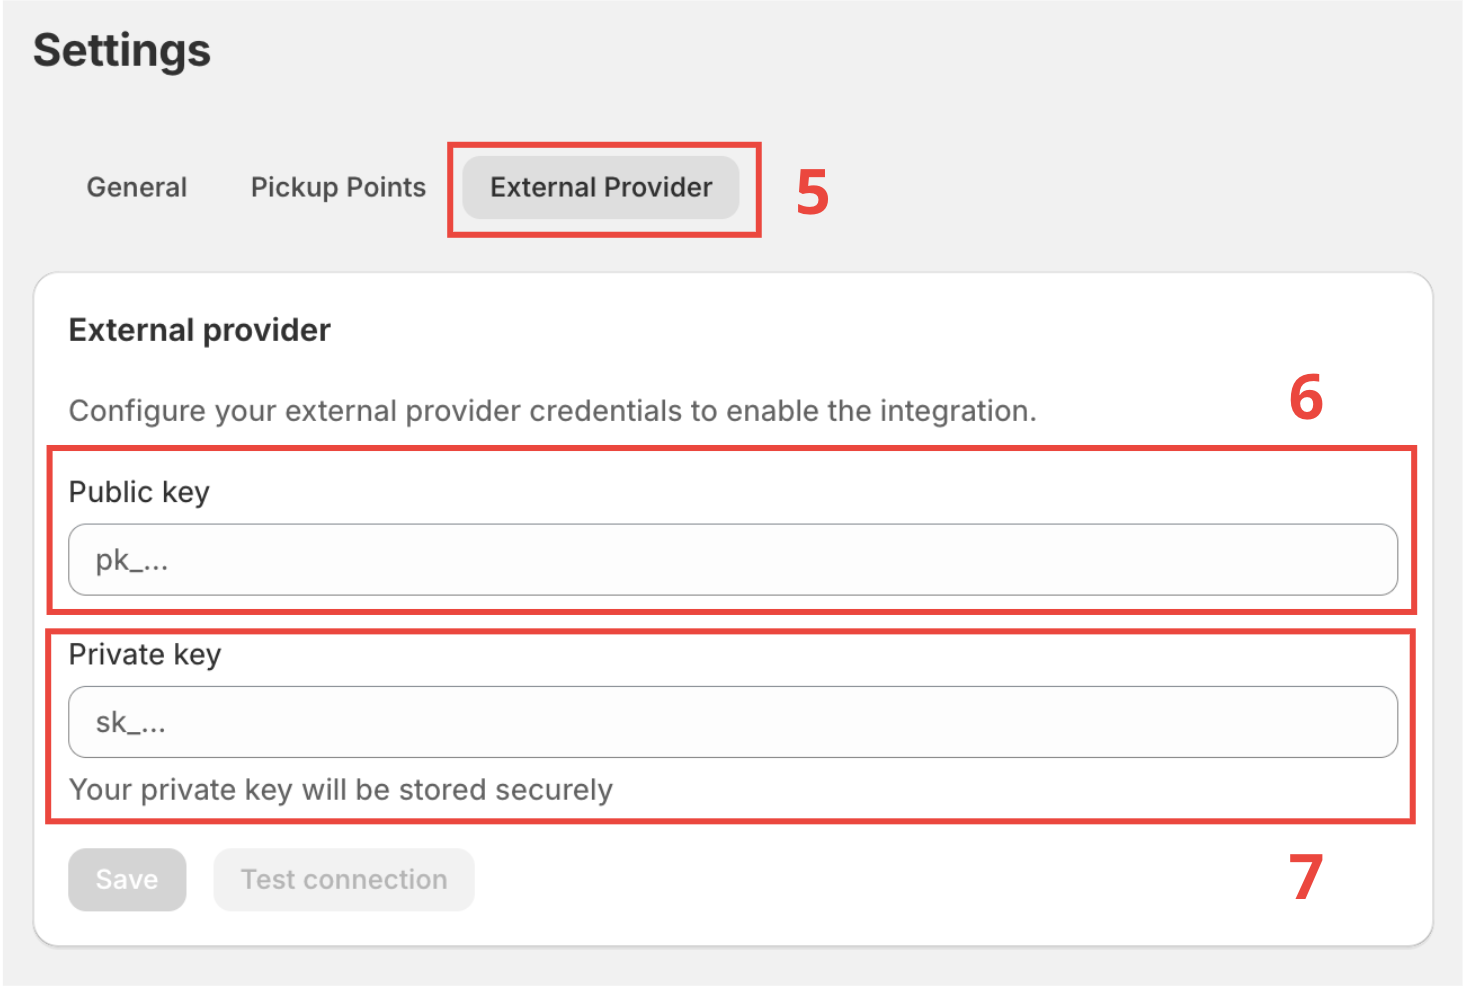Click the red number 6 annotation
The height and width of the screenshot is (986, 1464).
1306,397
